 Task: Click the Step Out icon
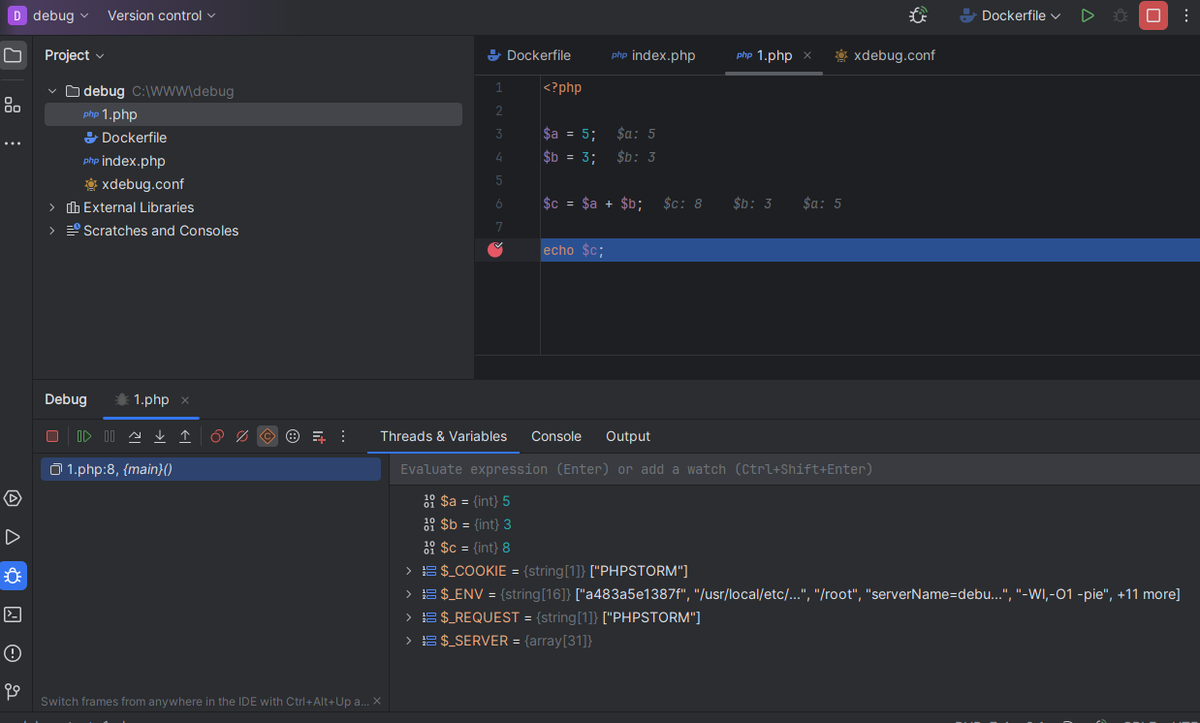pyautogui.click(x=185, y=436)
